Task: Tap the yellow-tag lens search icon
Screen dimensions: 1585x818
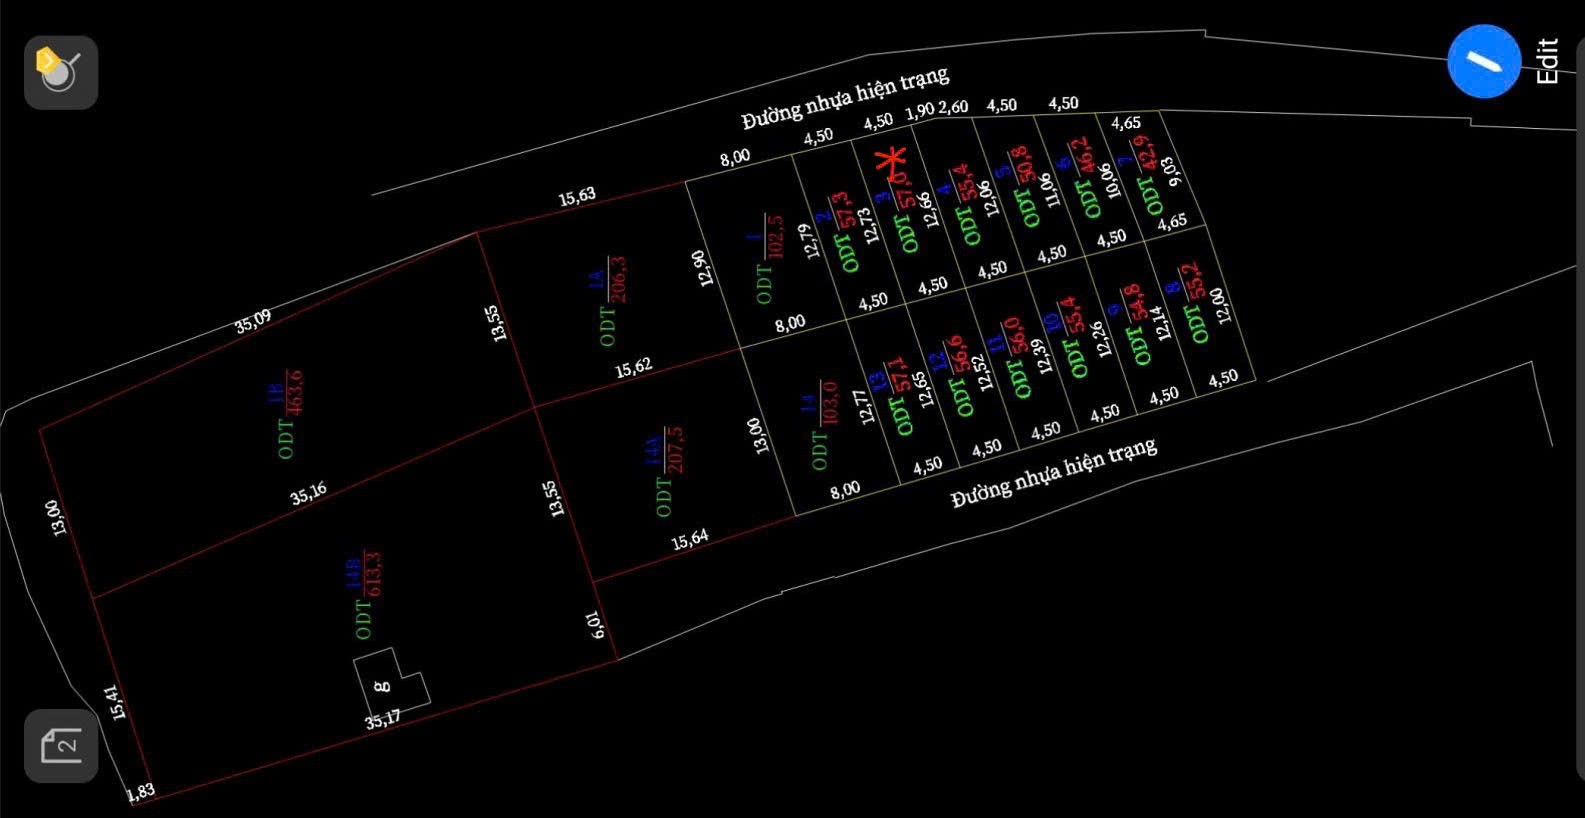Action: (60, 72)
